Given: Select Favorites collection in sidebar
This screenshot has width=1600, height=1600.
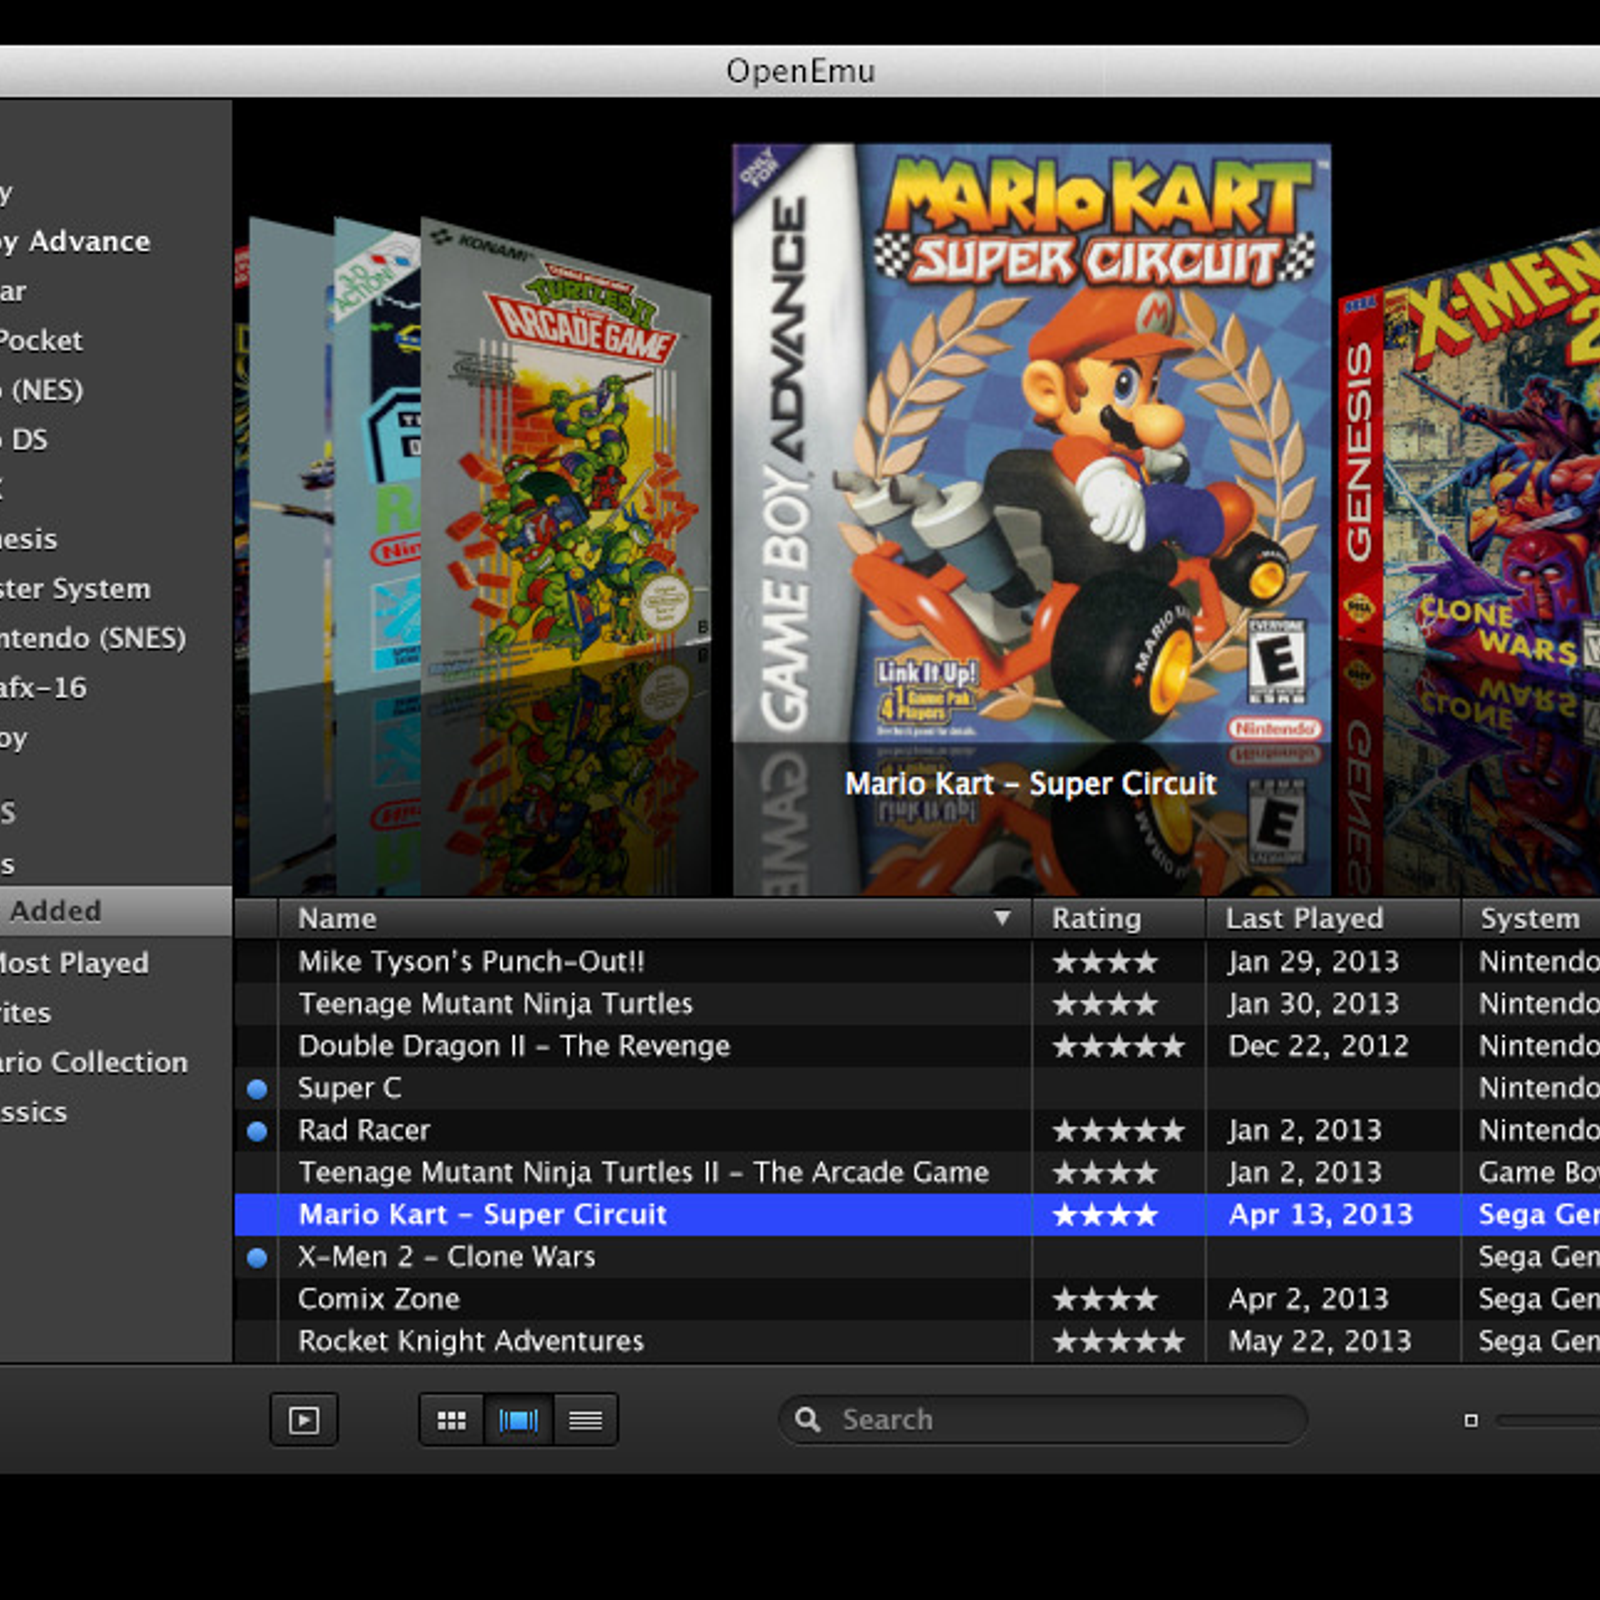Looking at the screenshot, I should pyautogui.click(x=26, y=1013).
